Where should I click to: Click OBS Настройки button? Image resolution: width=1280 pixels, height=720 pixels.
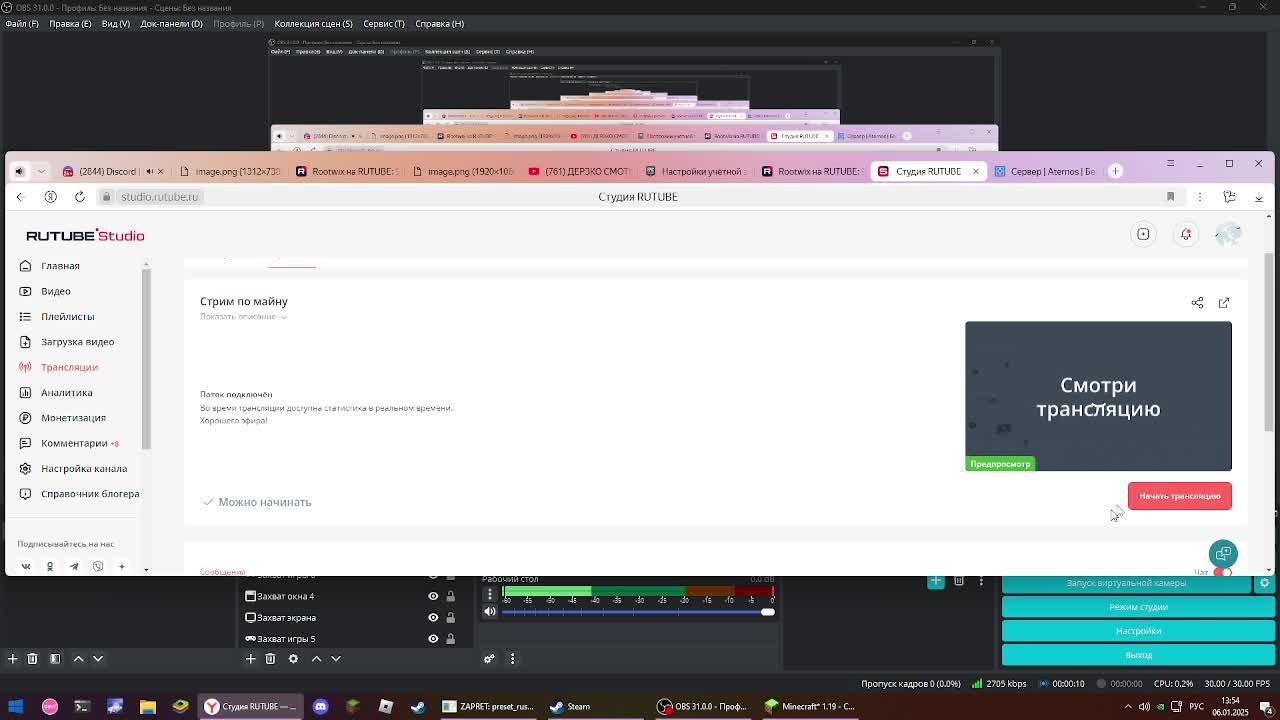(1138, 631)
